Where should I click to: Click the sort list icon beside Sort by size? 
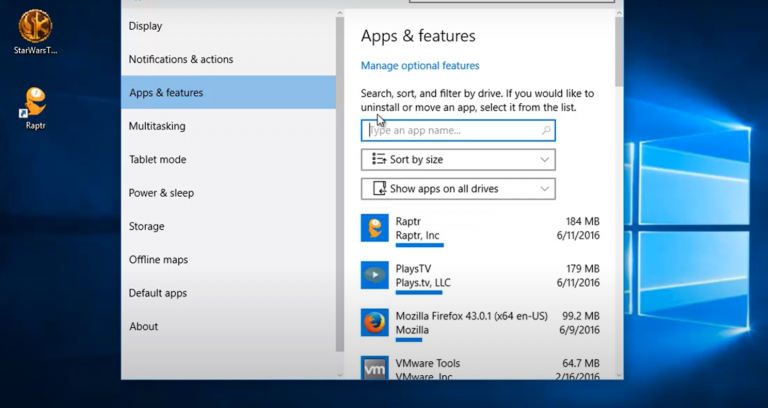[379, 159]
